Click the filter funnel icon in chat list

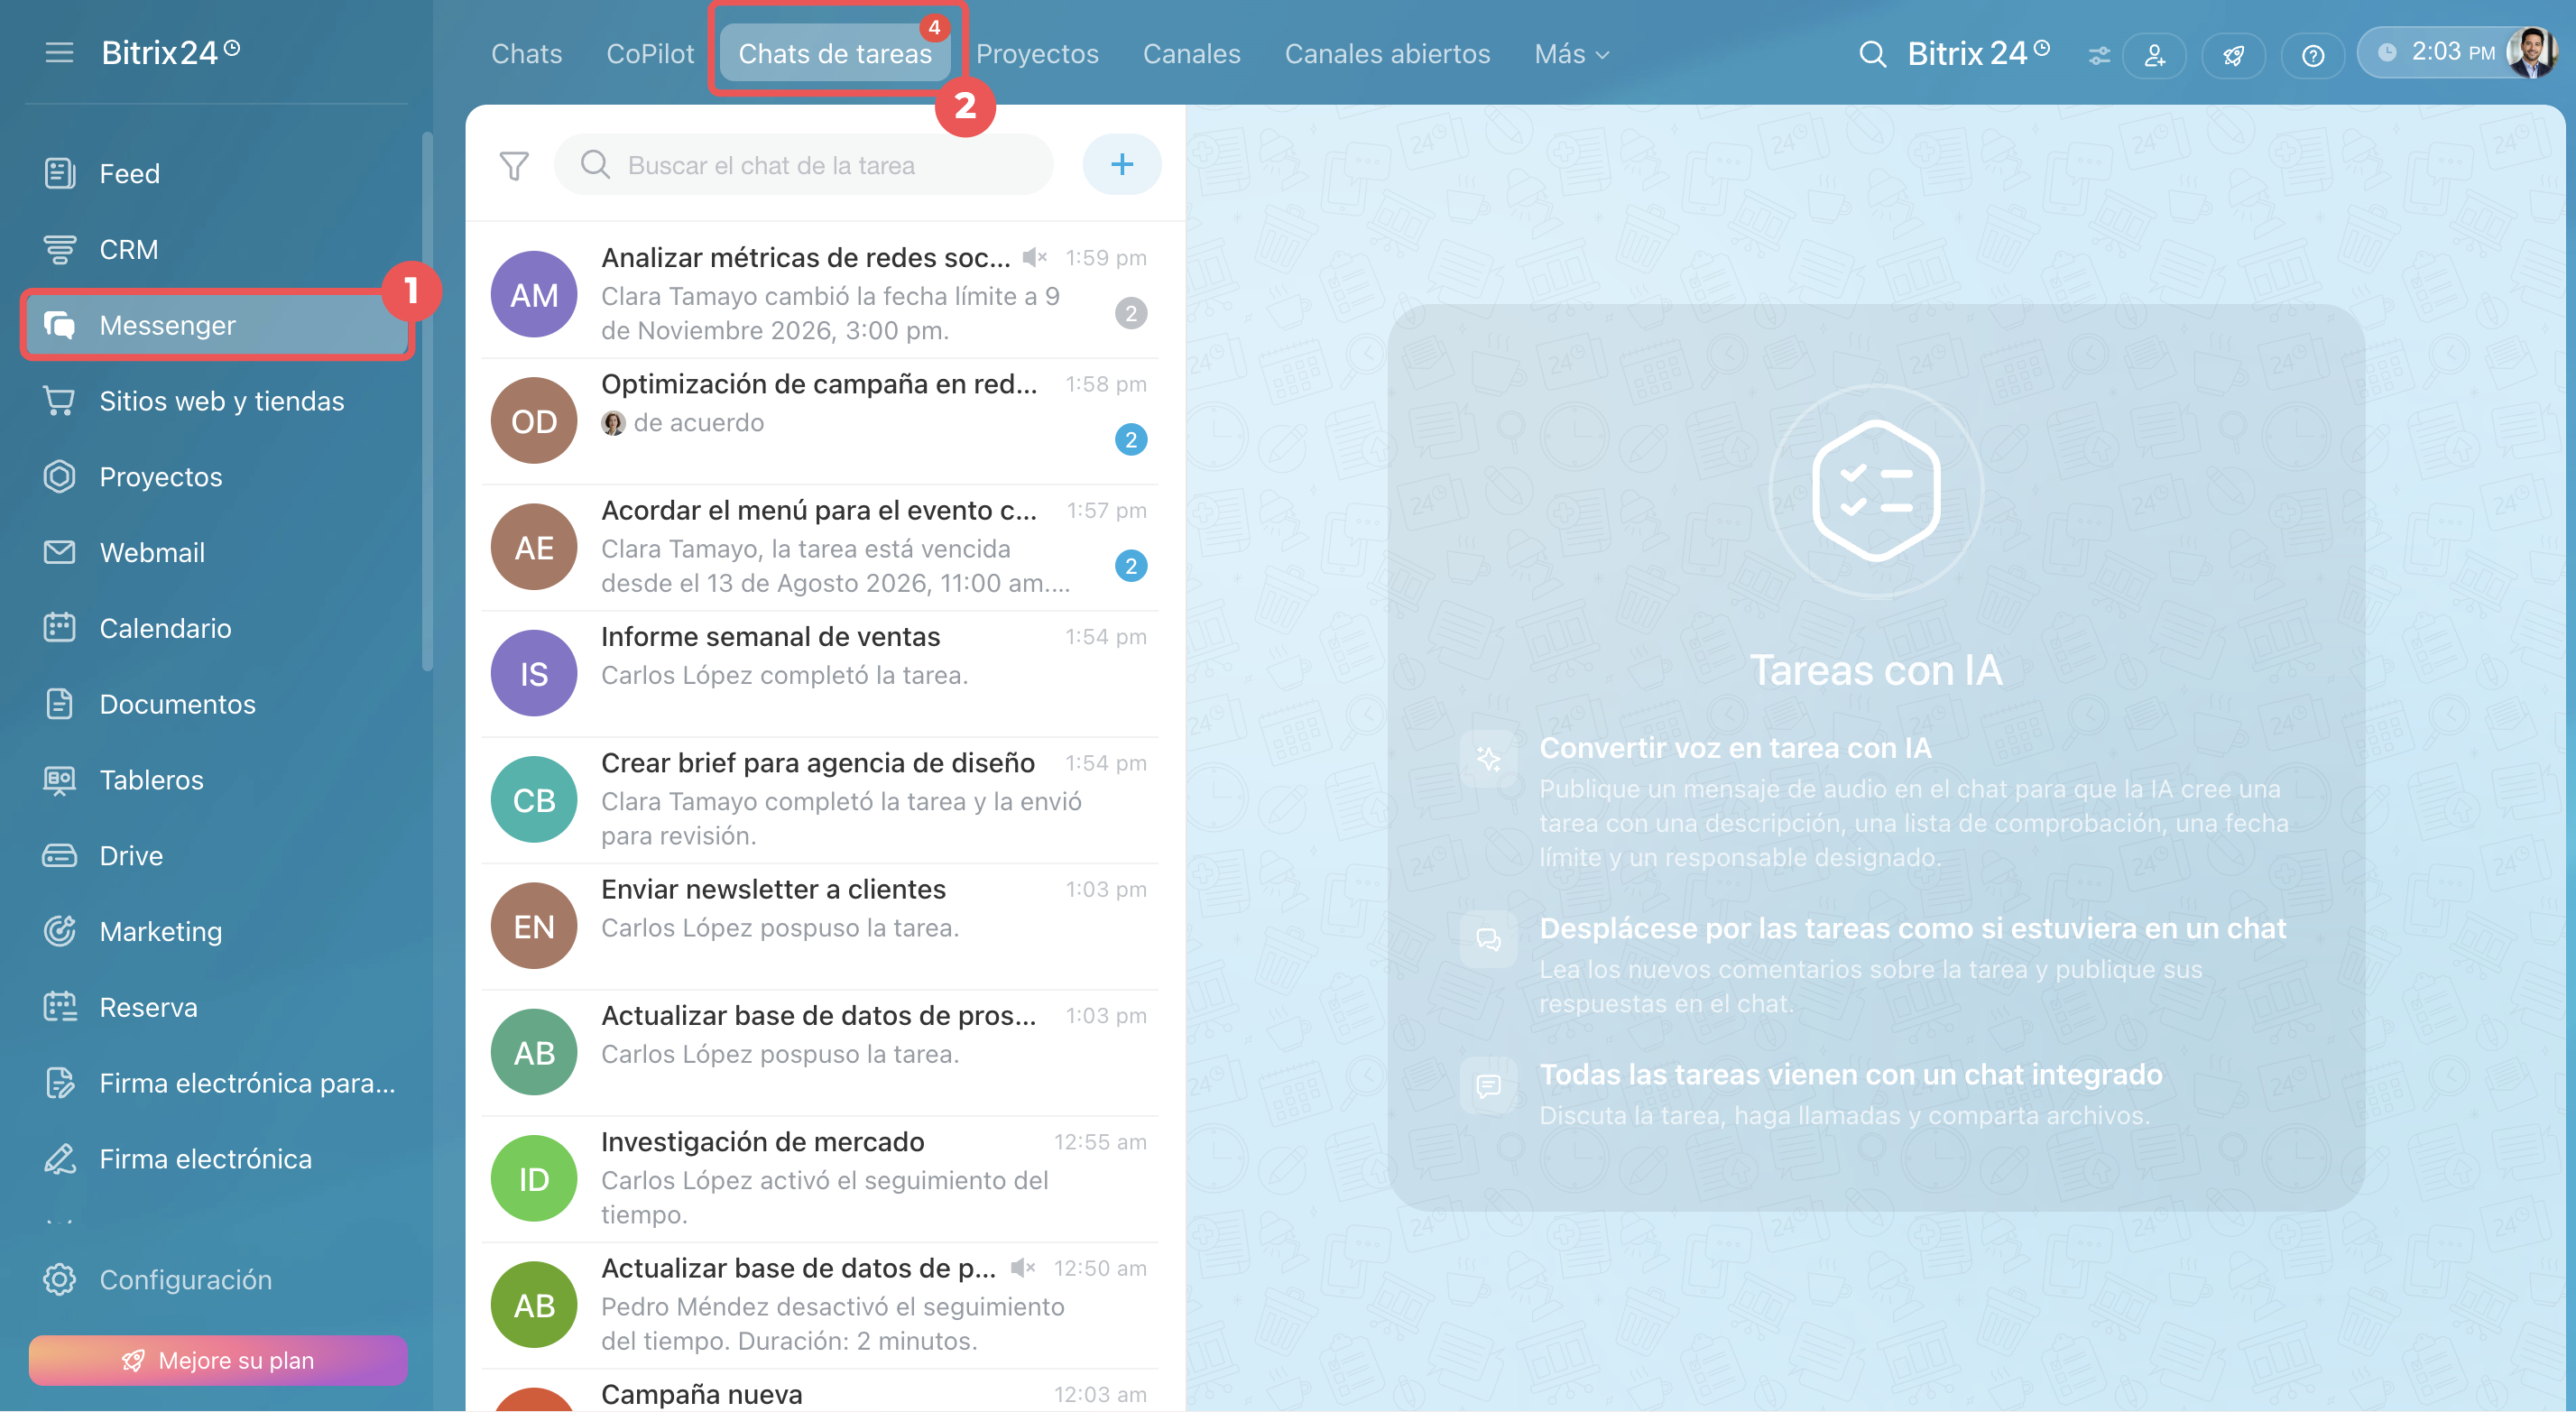point(514,165)
